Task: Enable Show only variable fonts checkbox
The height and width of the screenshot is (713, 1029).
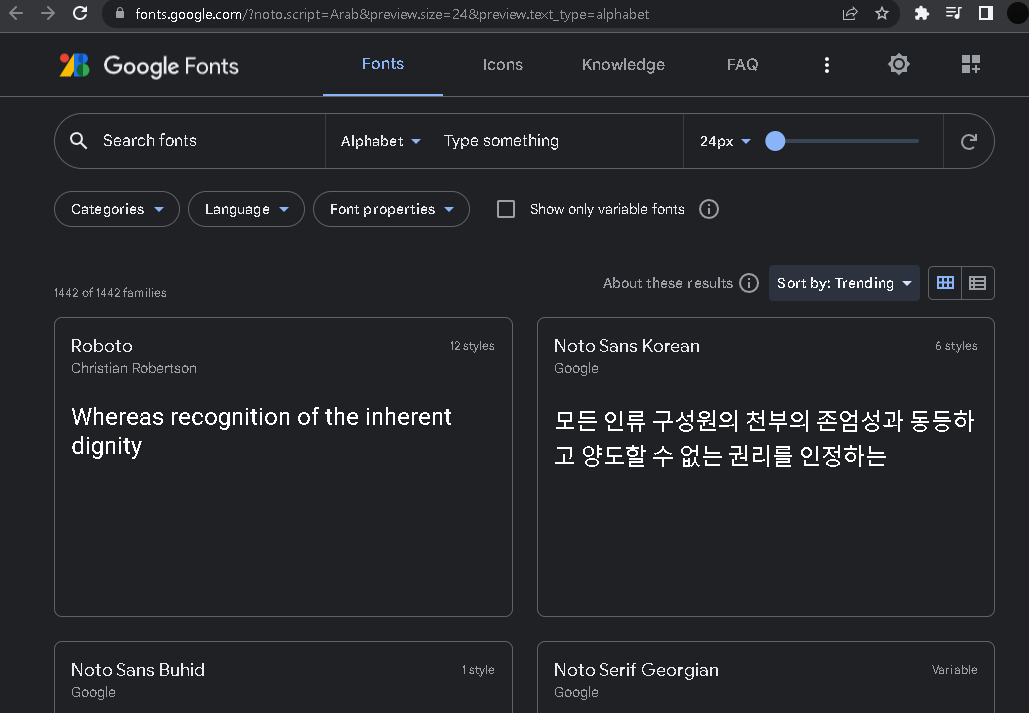Action: click(506, 209)
